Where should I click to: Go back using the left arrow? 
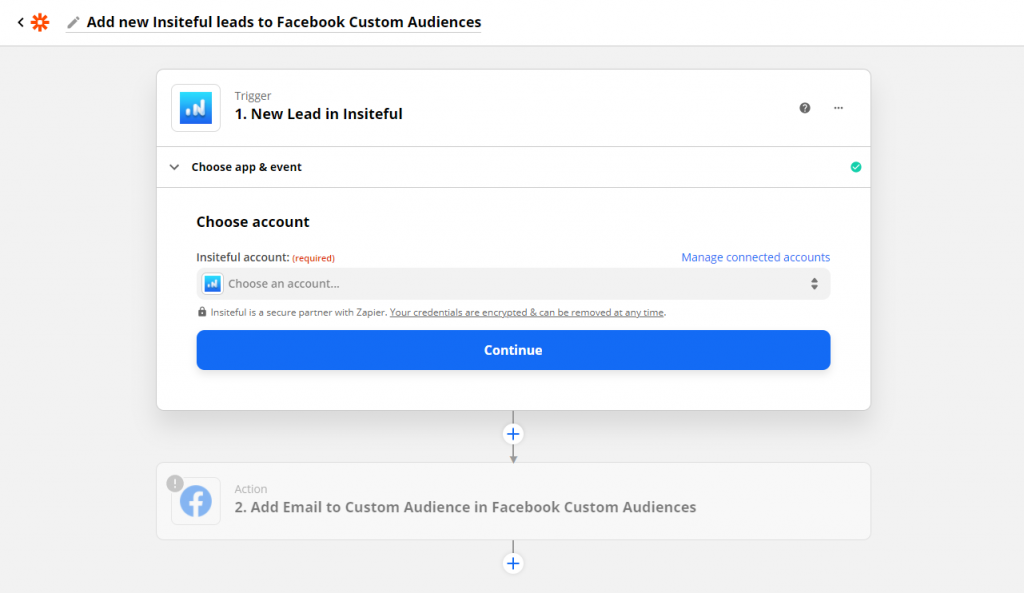click(20, 22)
